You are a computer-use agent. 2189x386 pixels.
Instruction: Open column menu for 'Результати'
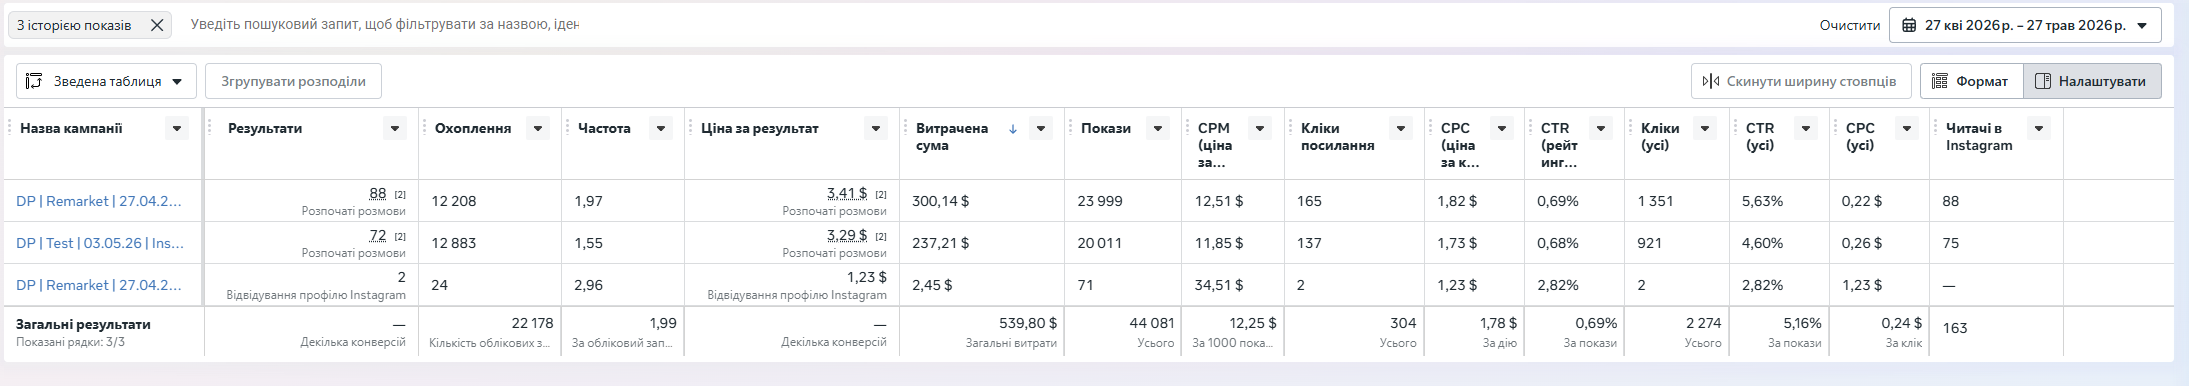[x=395, y=128]
